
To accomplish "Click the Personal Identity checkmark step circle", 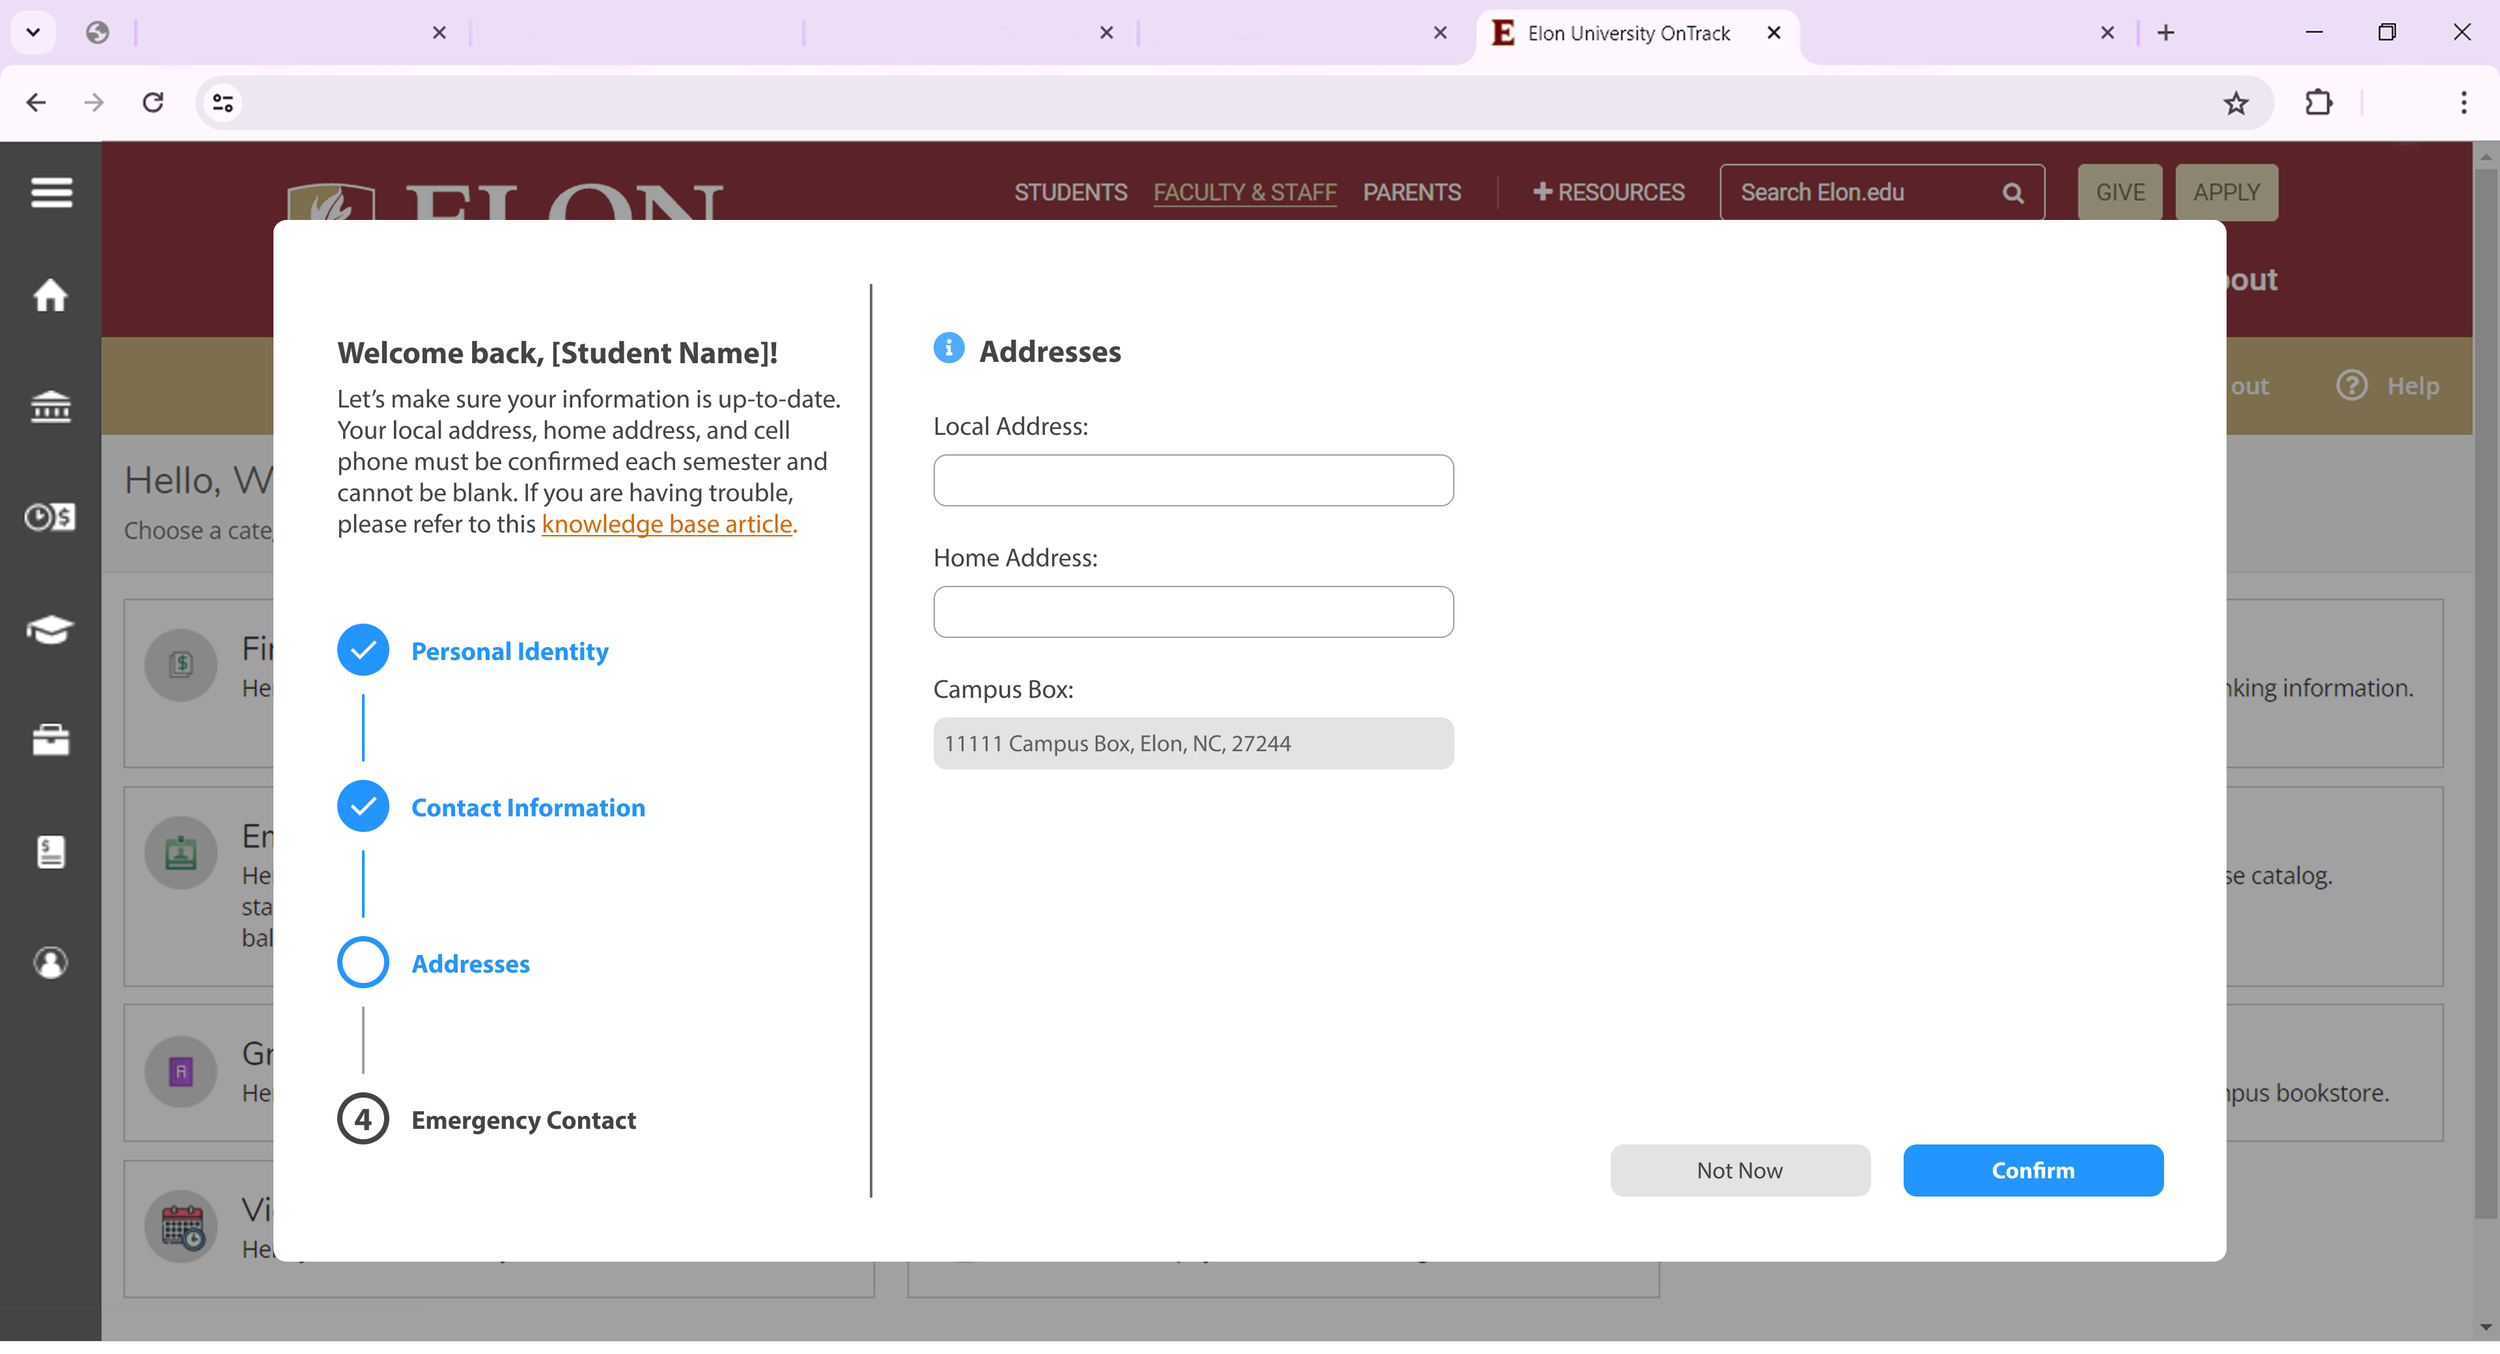I will (363, 650).
